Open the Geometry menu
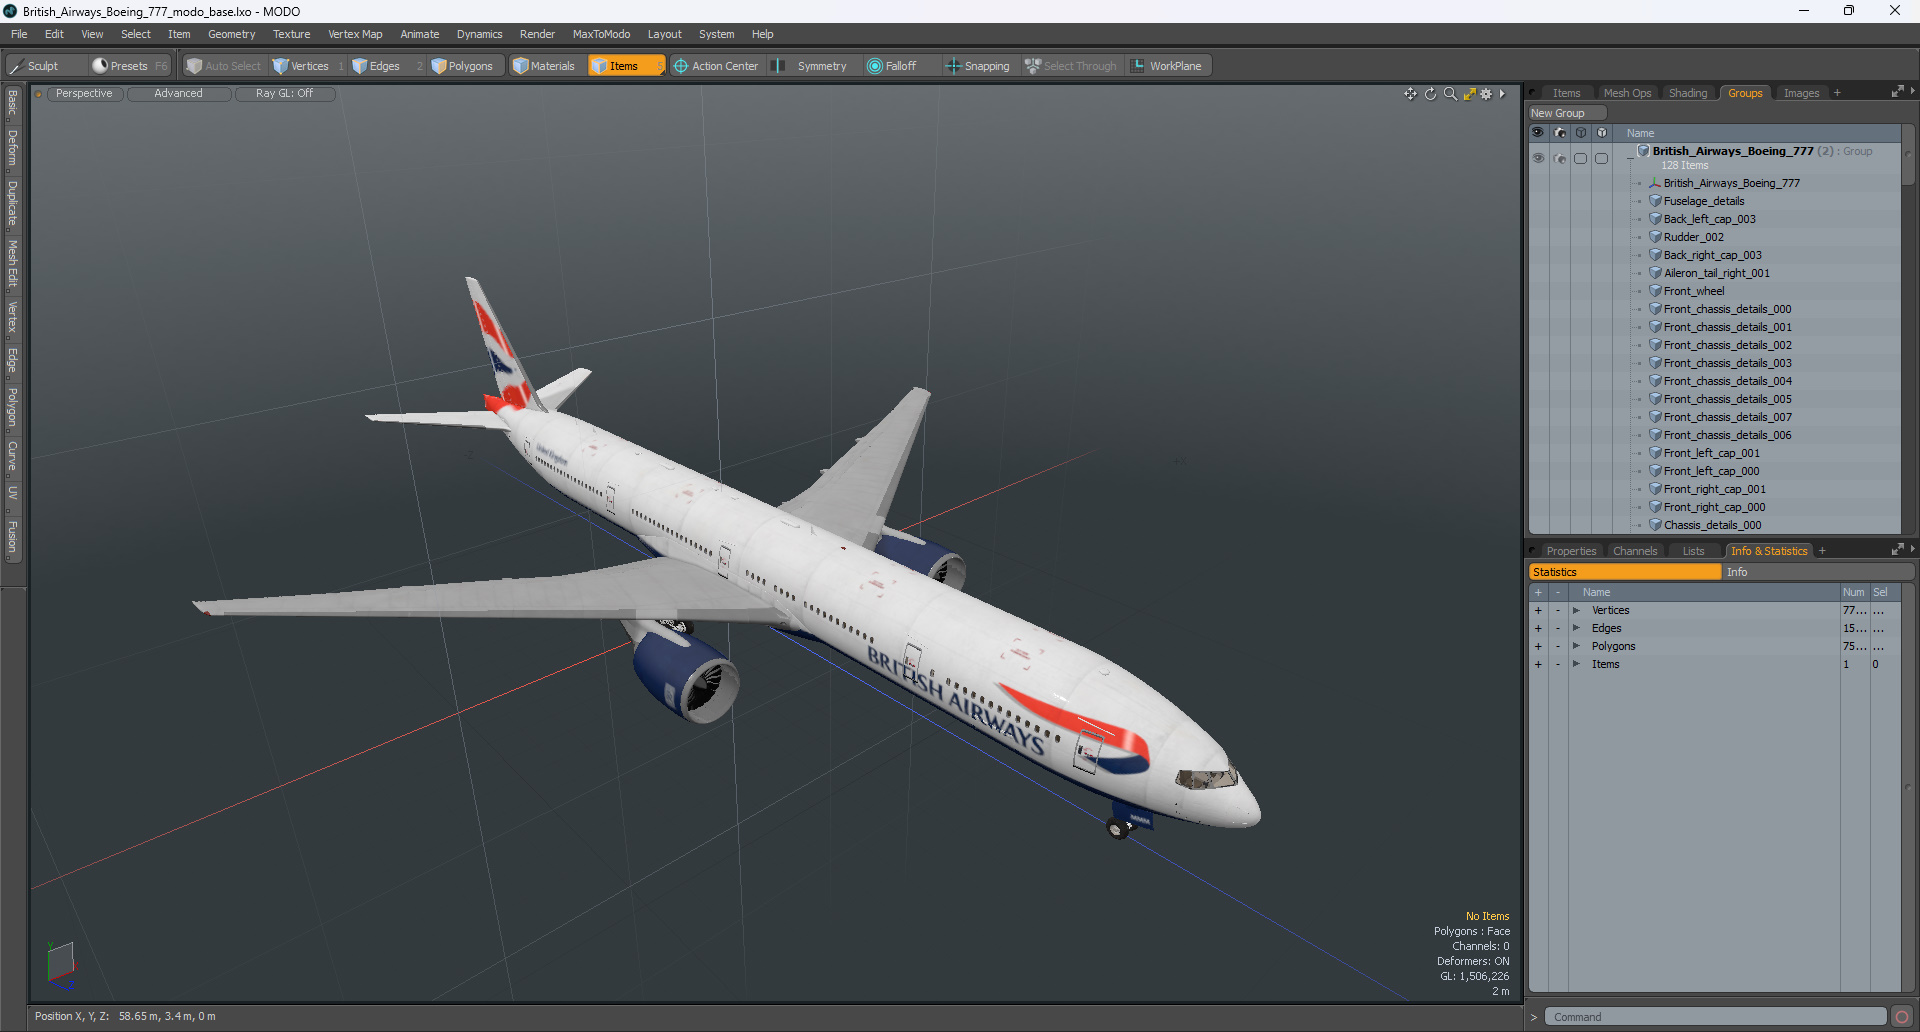Screen dimensions: 1920x1032 click(x=231, y=34)
